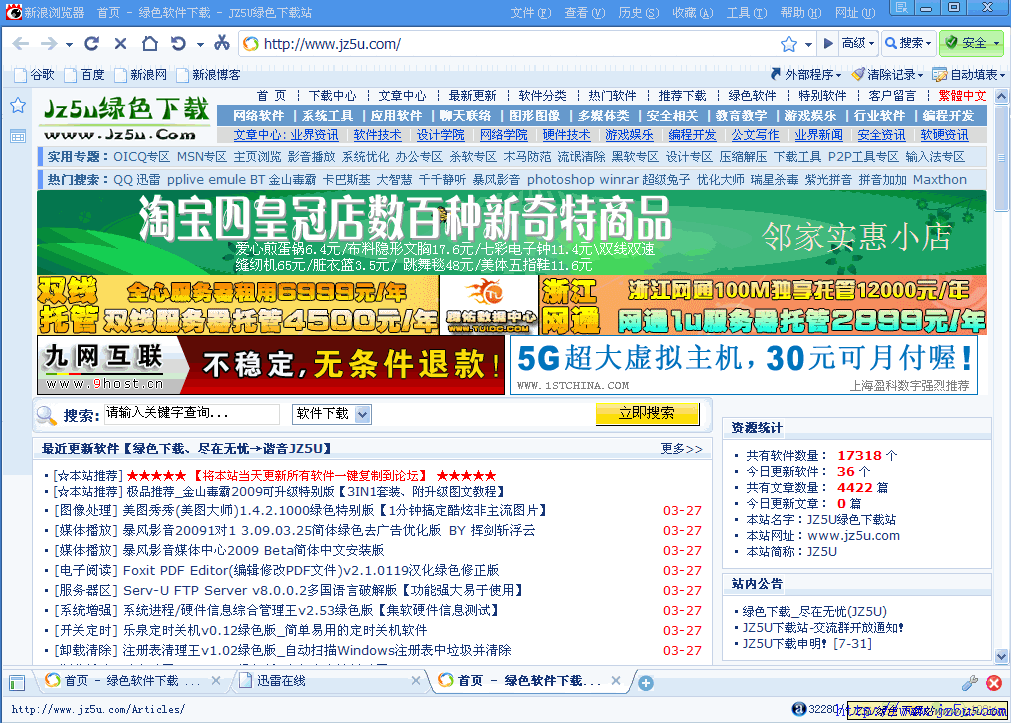Open the back/forward history dropdown arrow

tap(70, 45)
